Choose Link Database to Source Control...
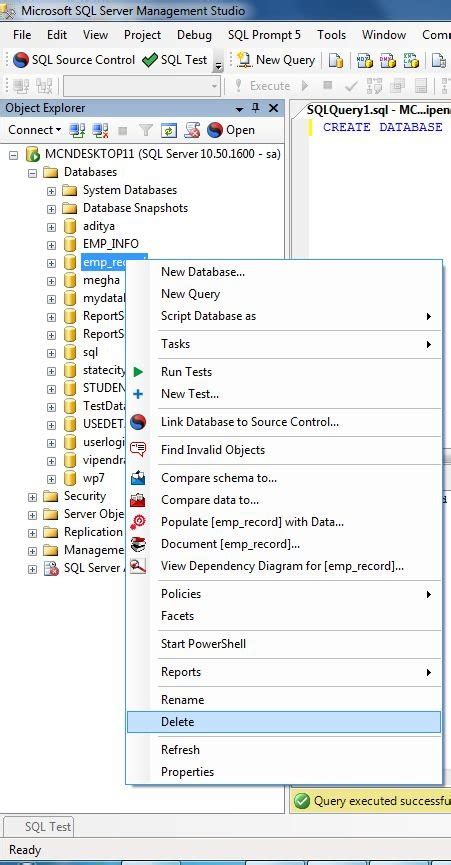 (284, 422)
